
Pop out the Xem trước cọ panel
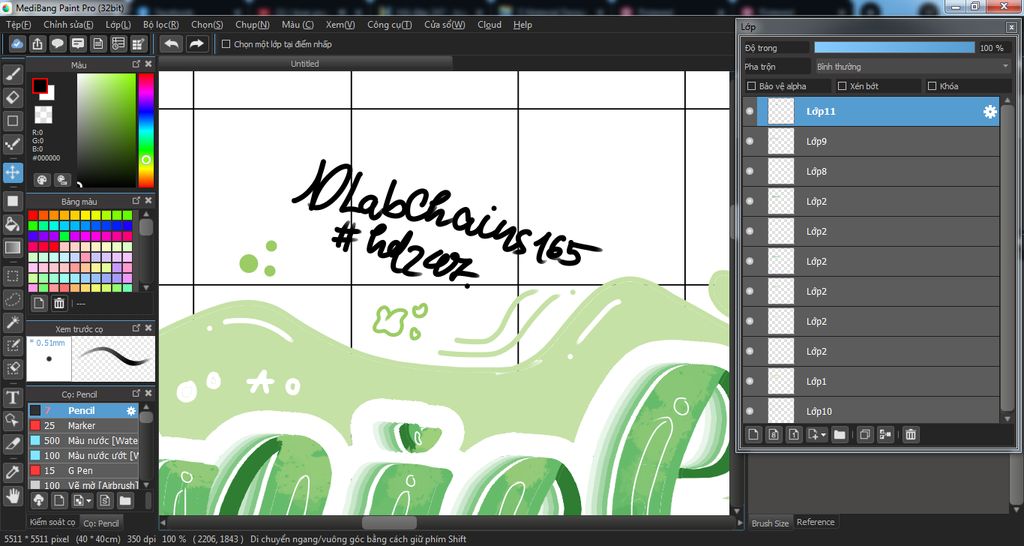coord(136,328)
